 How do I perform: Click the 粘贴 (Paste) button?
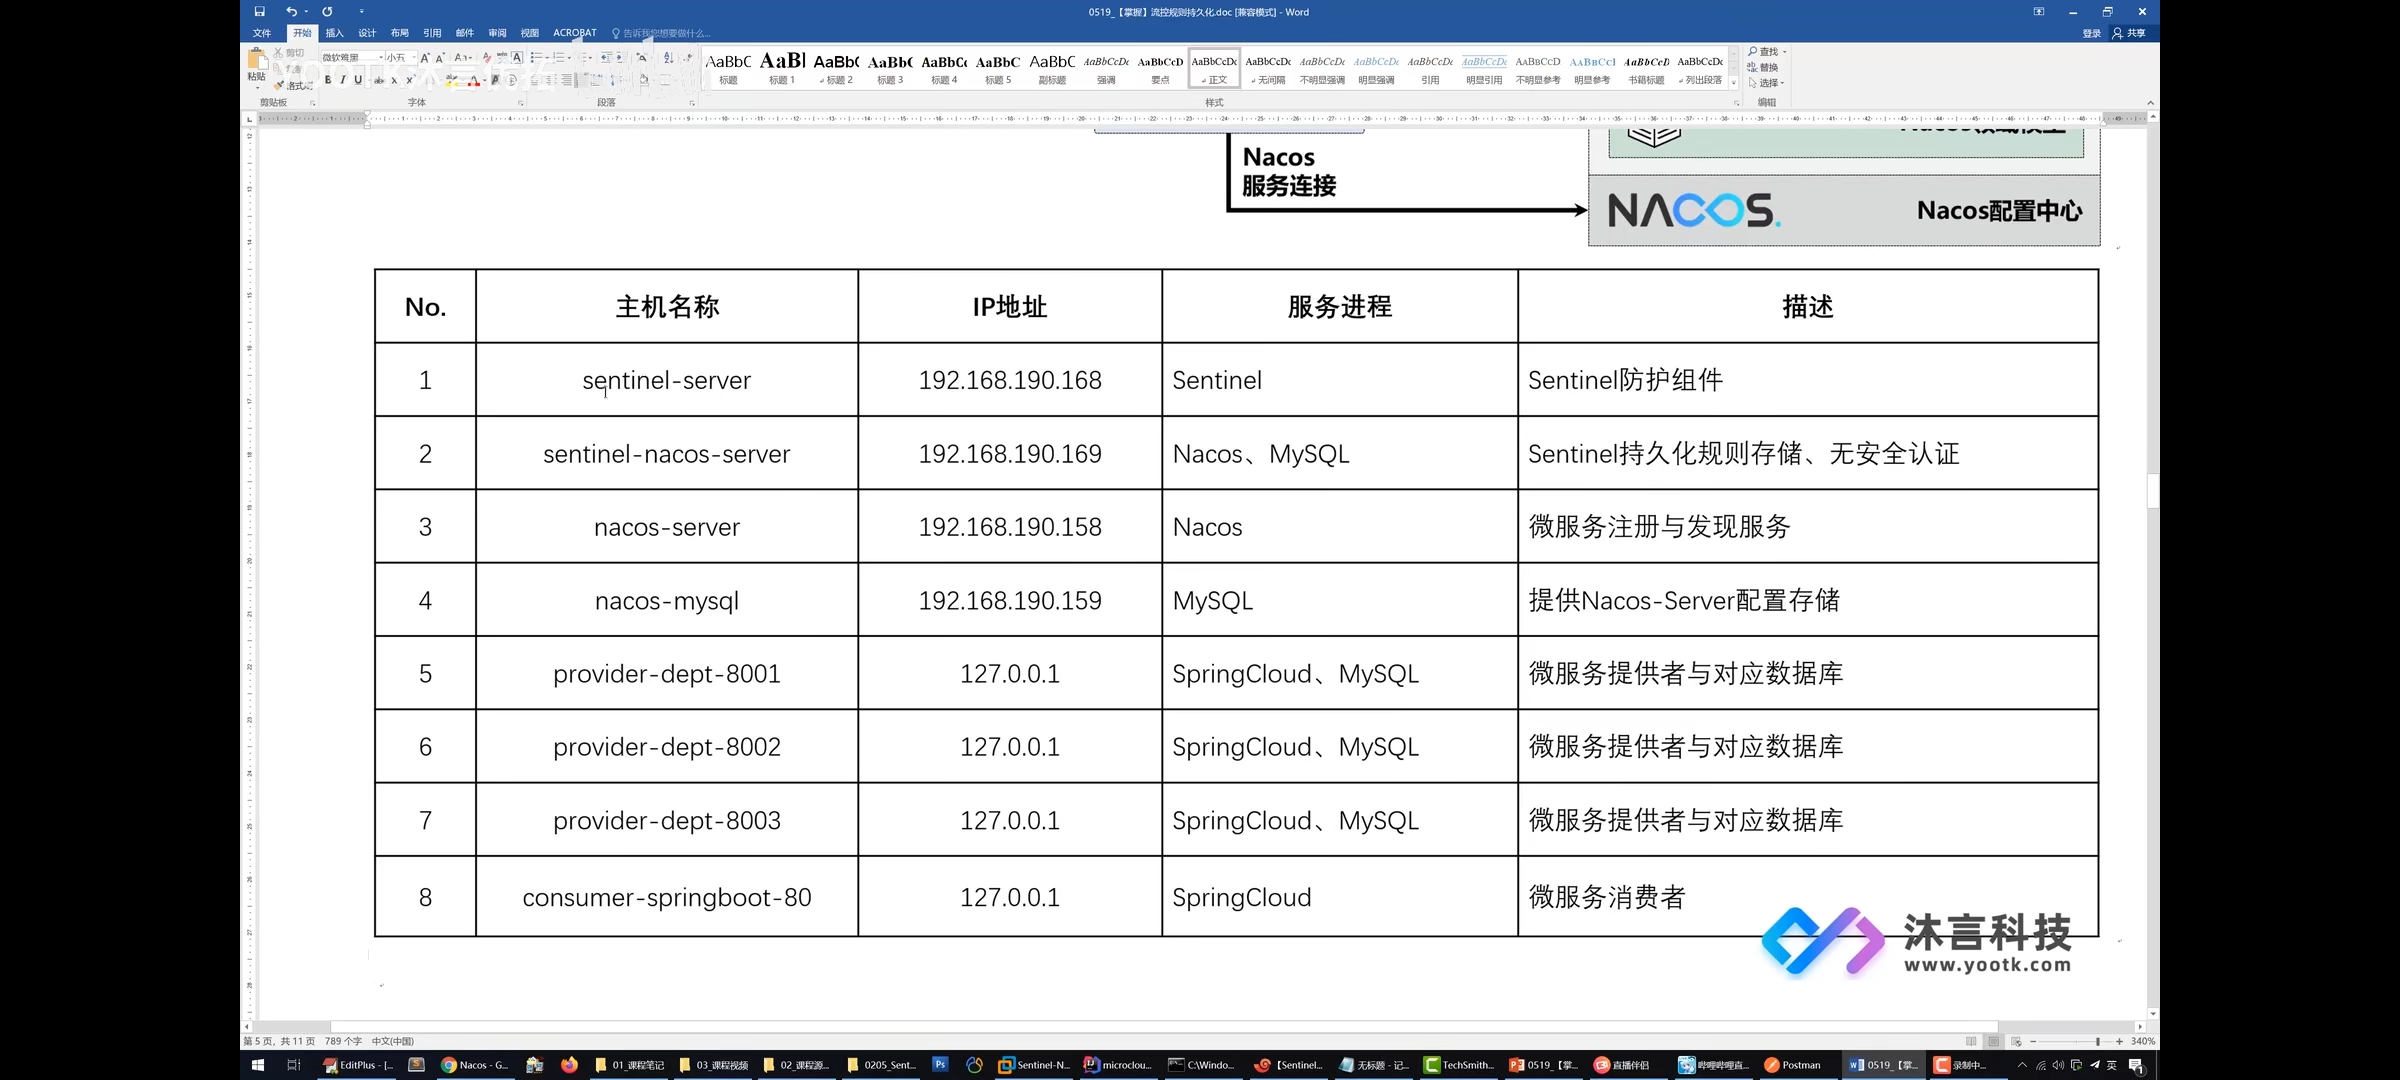[x=257, y=67]
